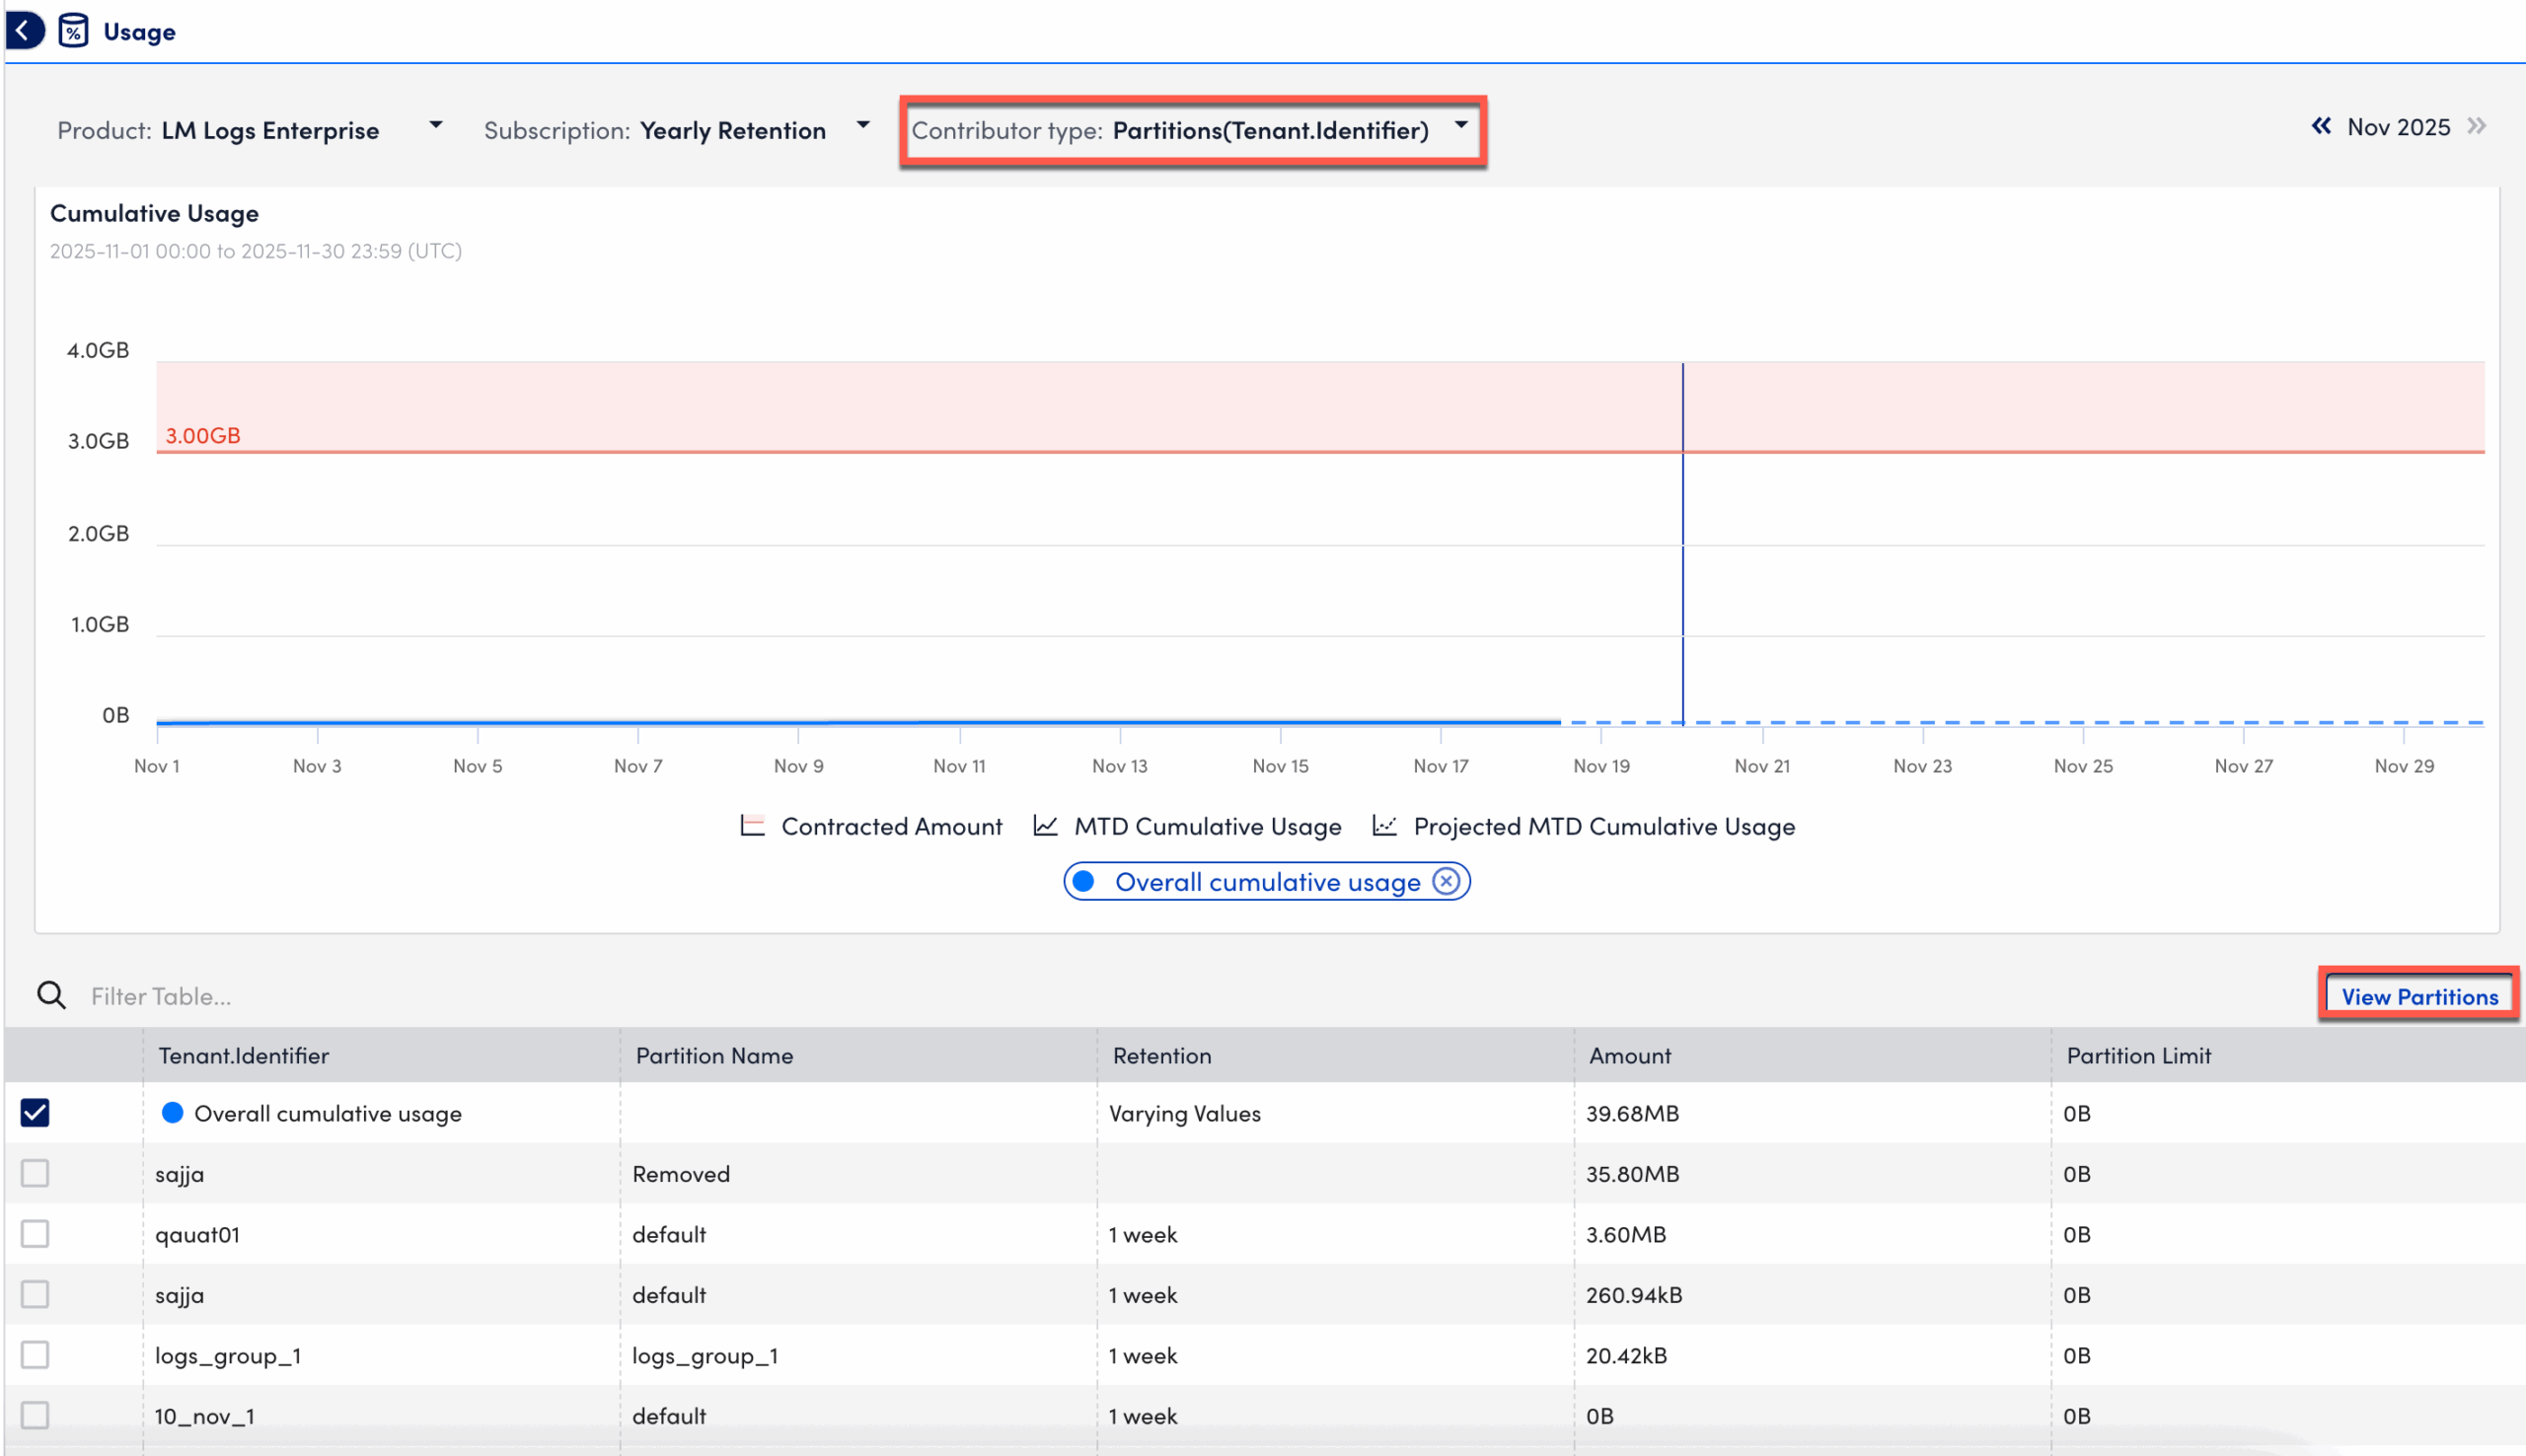Click the MTD Cumulative Usage line-chart legend icon
The width and height of the screenshot is (2526, 1456).
click(x=1045, y=825)
